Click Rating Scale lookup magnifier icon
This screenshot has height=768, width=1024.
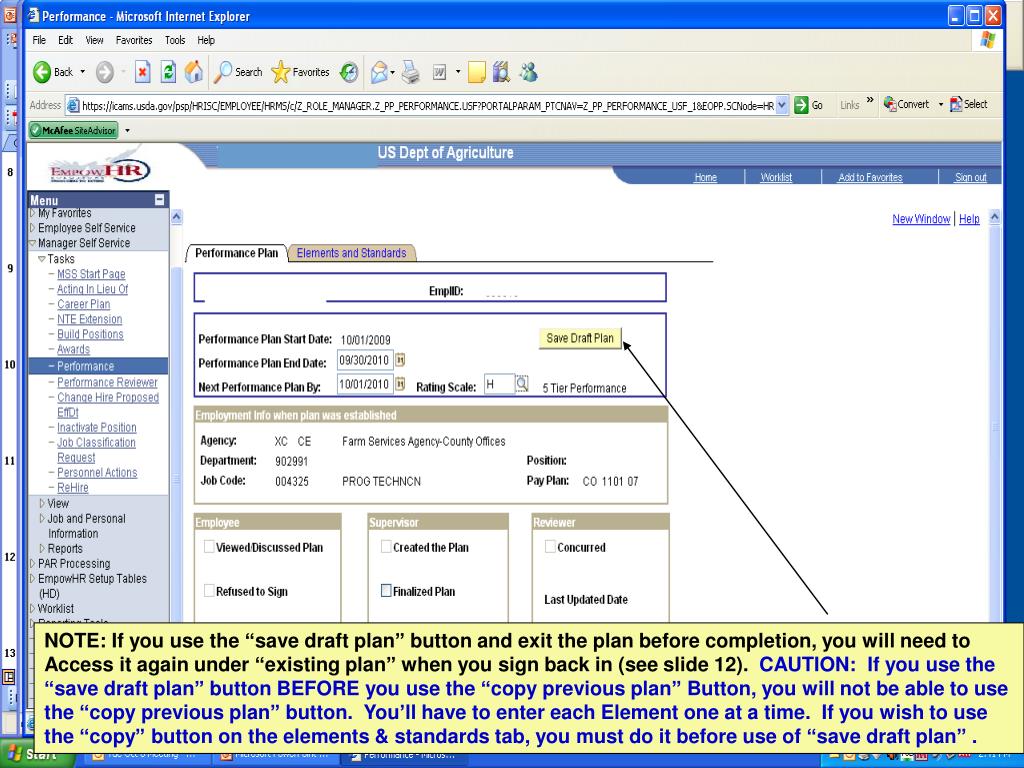pos(521,383)
